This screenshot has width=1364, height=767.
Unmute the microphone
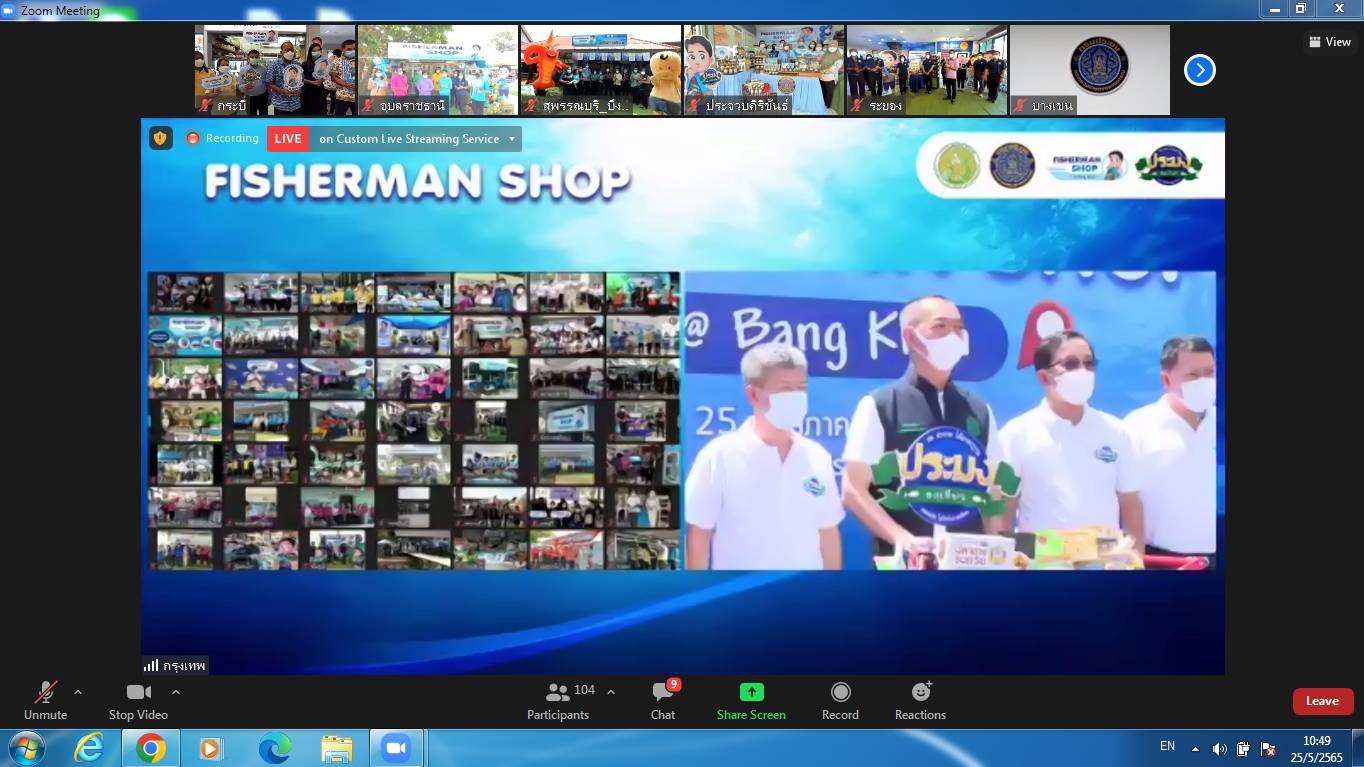(x=45, y=701)
